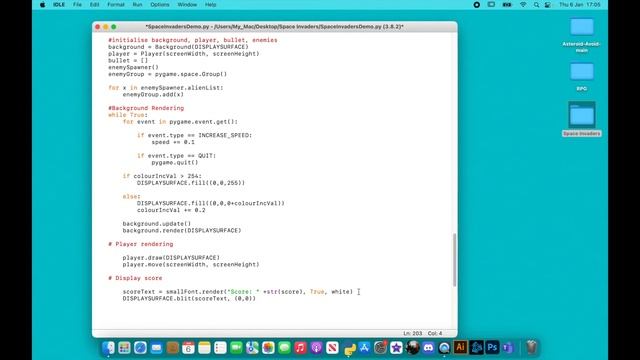The height and width of the screenshot is (360, 640).
Task: Select the RPG desktop folder
Action: coord(582,77)
